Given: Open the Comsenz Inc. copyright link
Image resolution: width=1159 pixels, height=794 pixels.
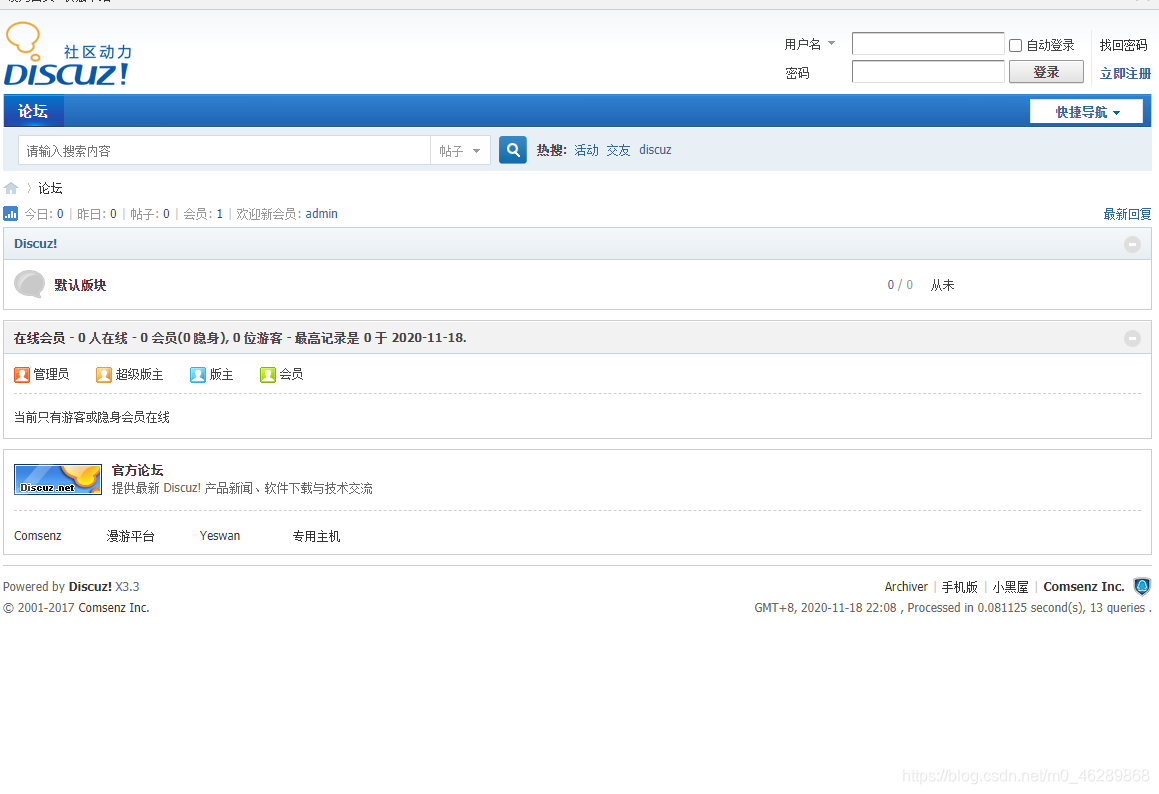Looking at the screenshot, I should (x=114, y=608).
